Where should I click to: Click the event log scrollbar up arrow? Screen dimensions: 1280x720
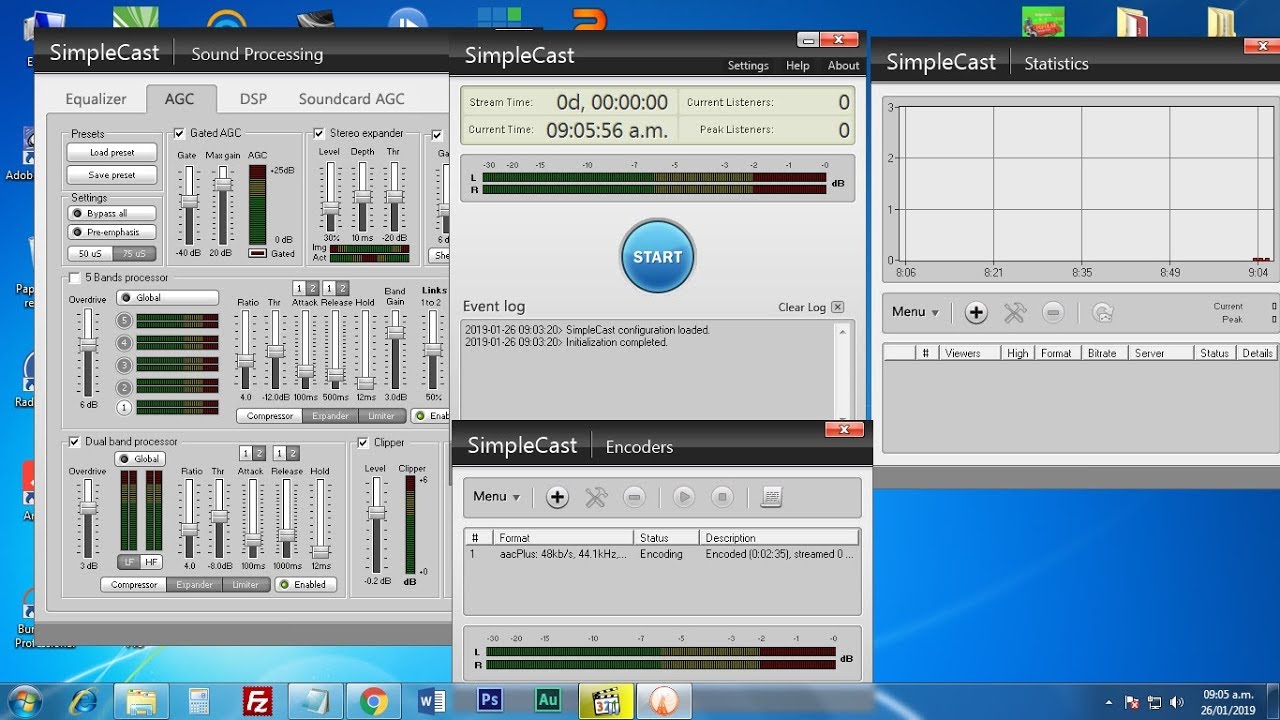pos(844,329)
